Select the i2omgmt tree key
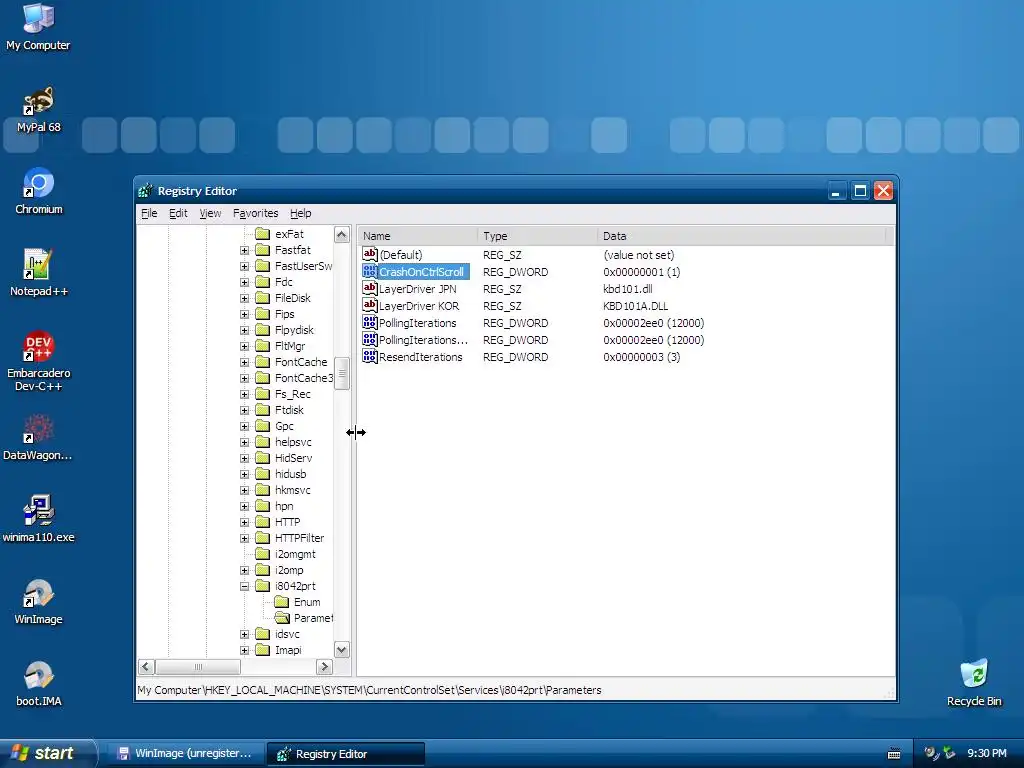 pos(295,554)
